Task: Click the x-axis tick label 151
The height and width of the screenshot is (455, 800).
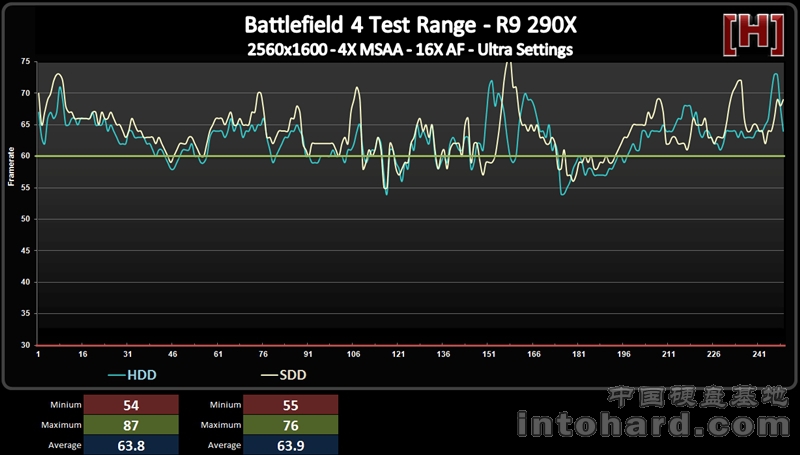Action: pos(488,354)
